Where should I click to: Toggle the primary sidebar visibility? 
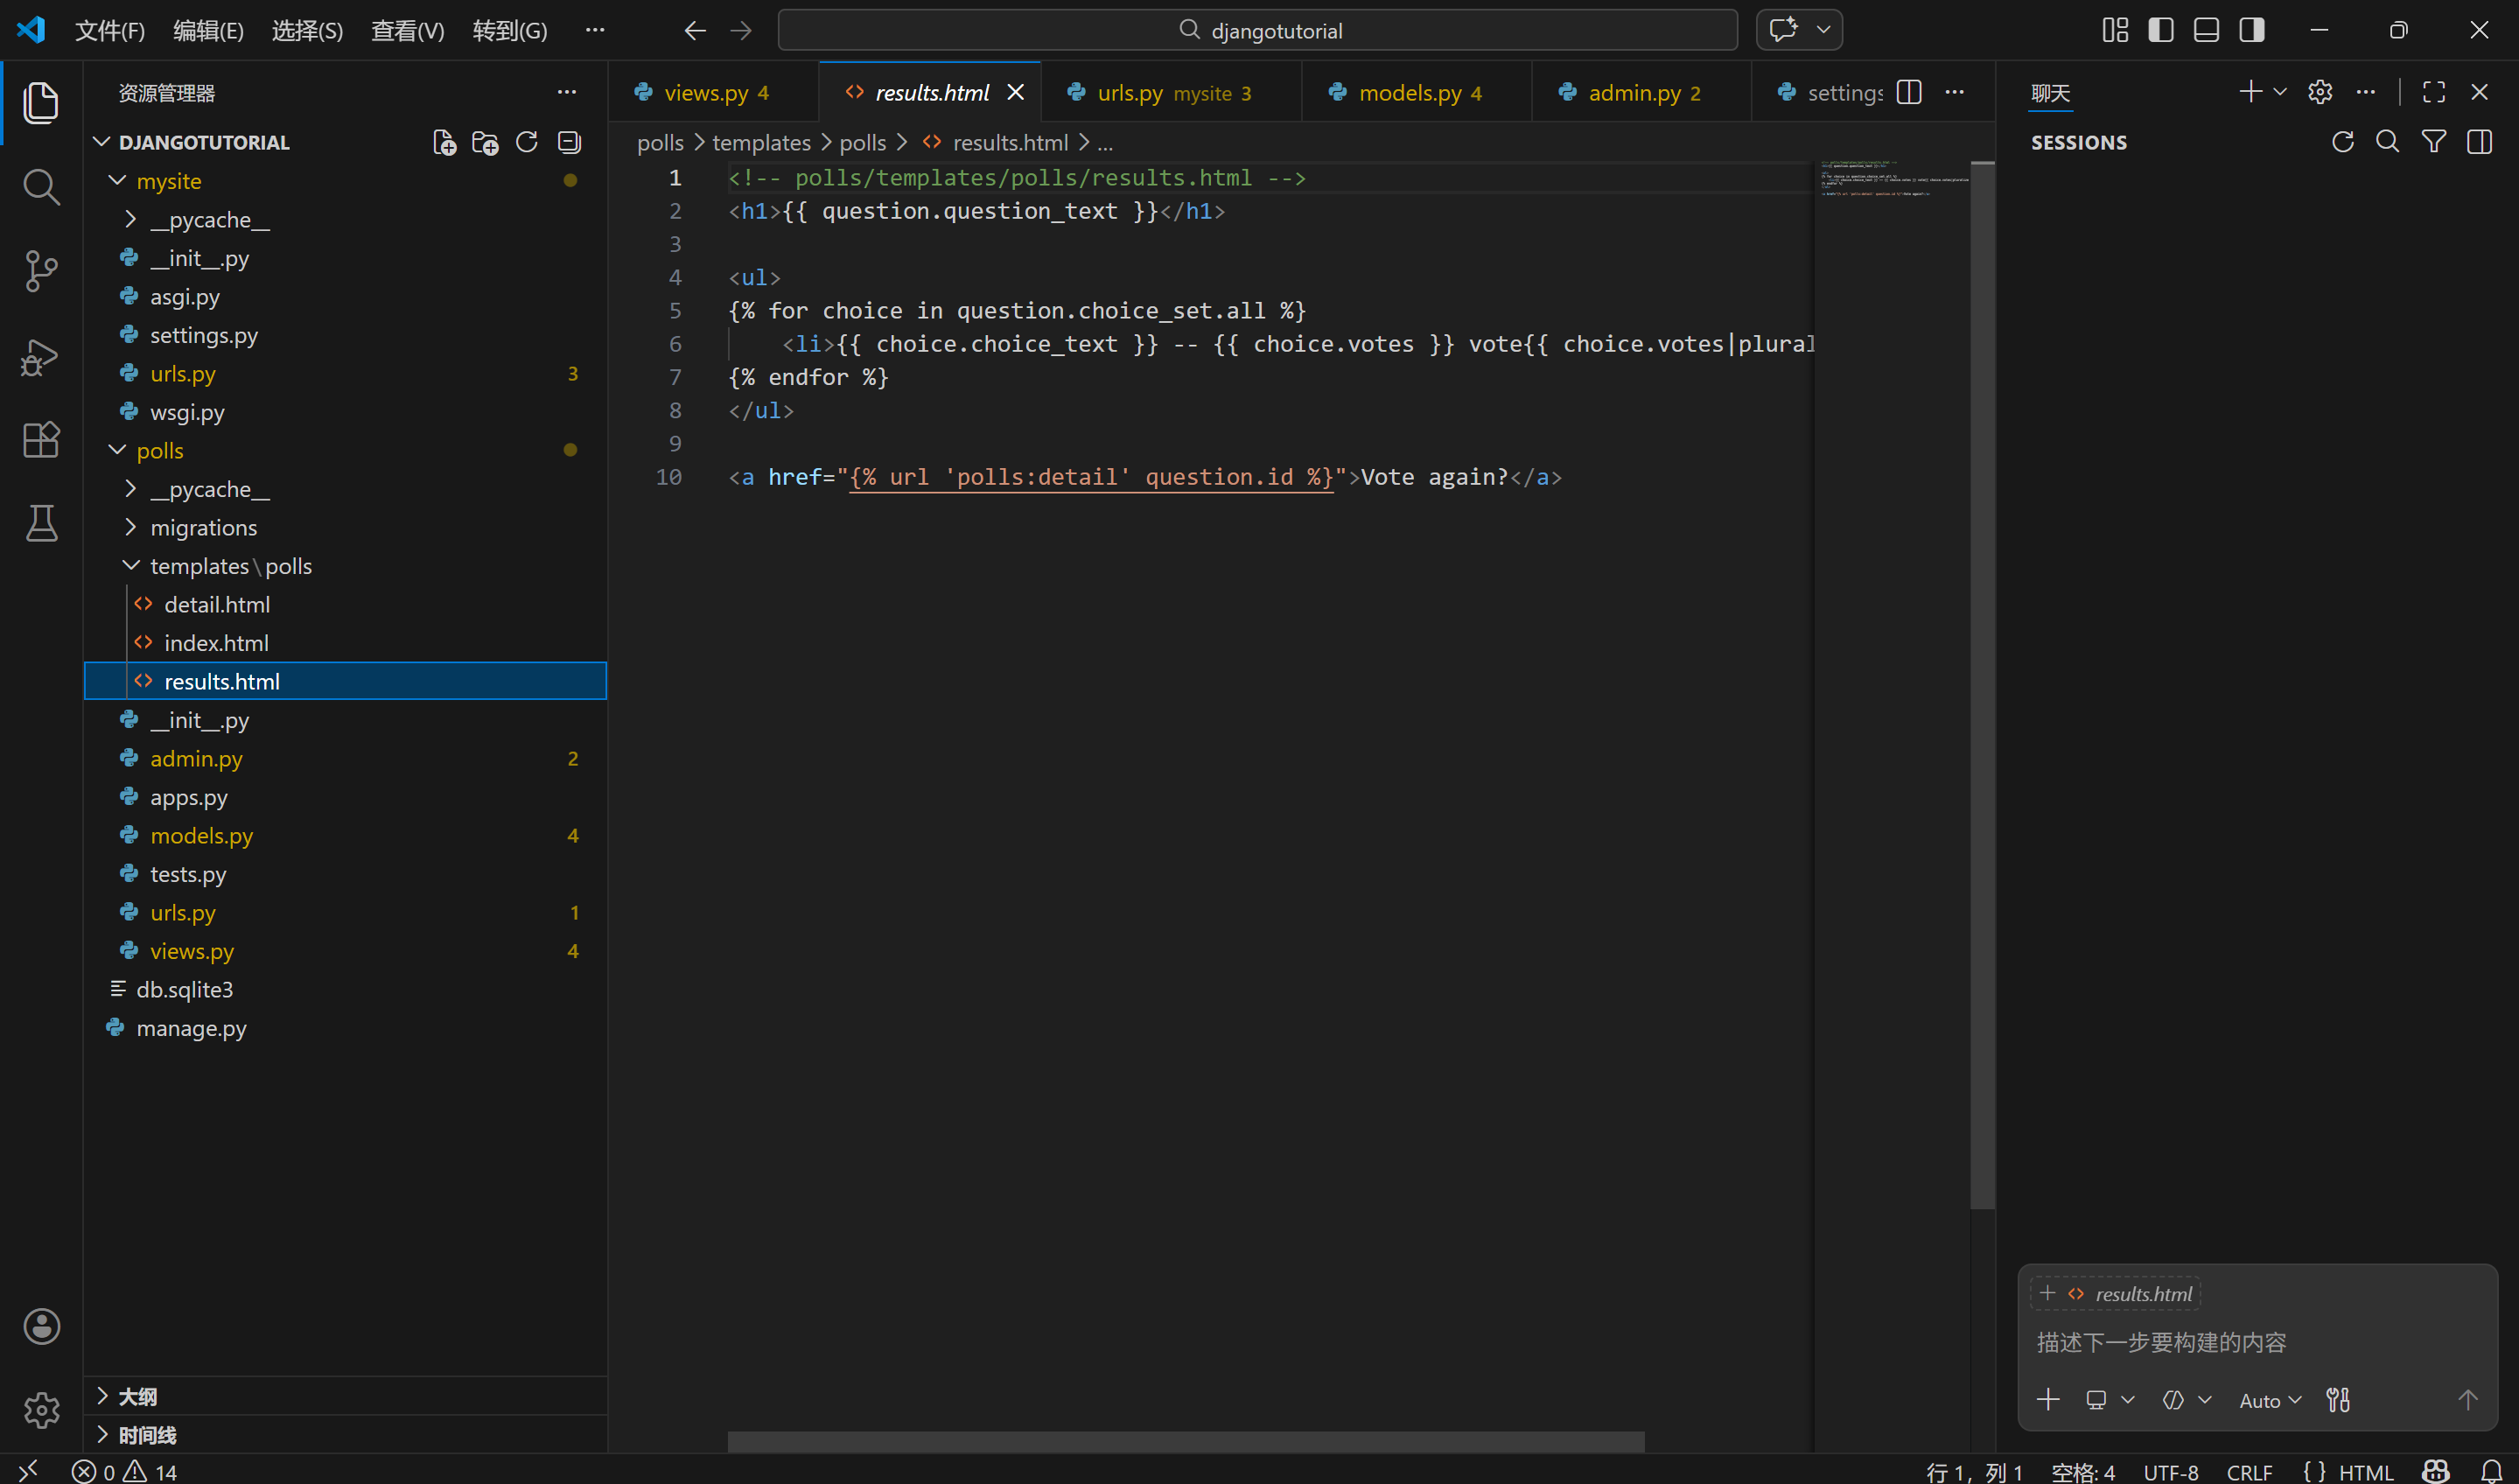[2160, 30]
